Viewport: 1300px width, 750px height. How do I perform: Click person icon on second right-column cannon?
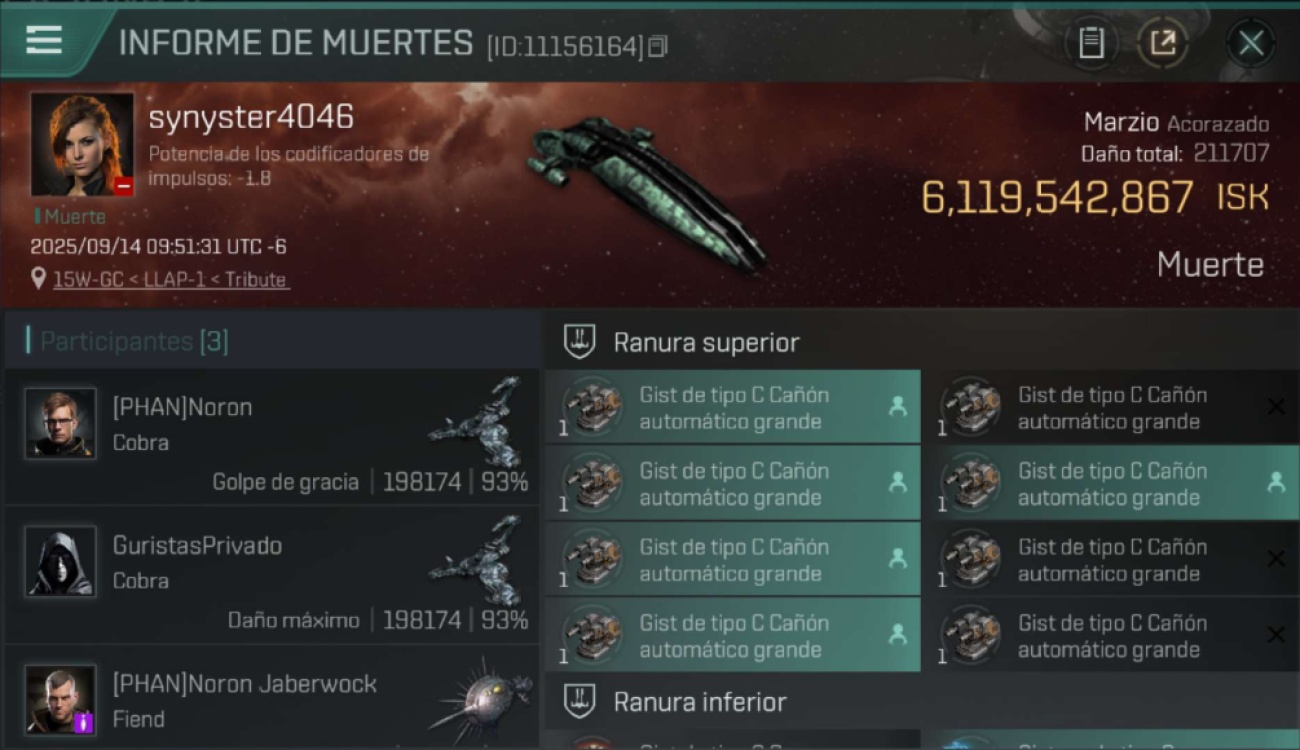[1276, 482]
